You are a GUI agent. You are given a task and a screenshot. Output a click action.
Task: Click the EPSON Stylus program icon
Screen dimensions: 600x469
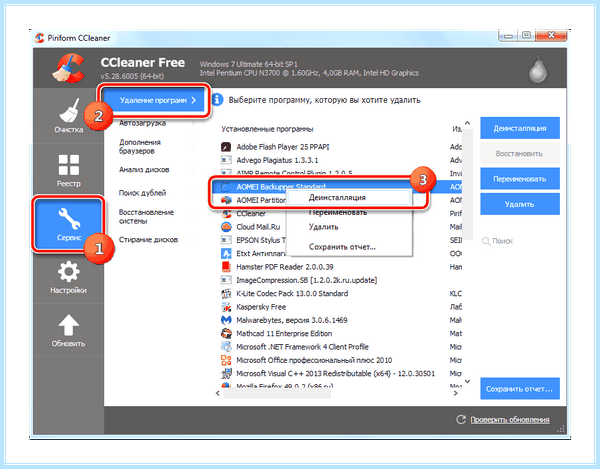pyautogui.click(x=226, y=240)
